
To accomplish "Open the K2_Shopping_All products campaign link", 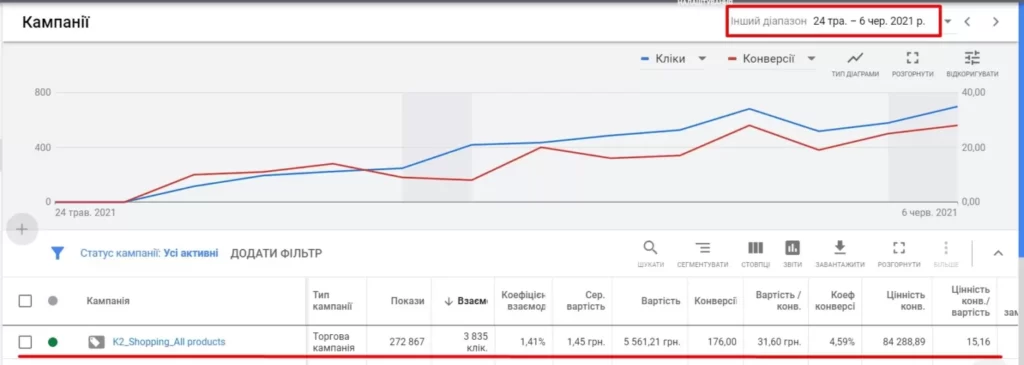I will 169,341.
